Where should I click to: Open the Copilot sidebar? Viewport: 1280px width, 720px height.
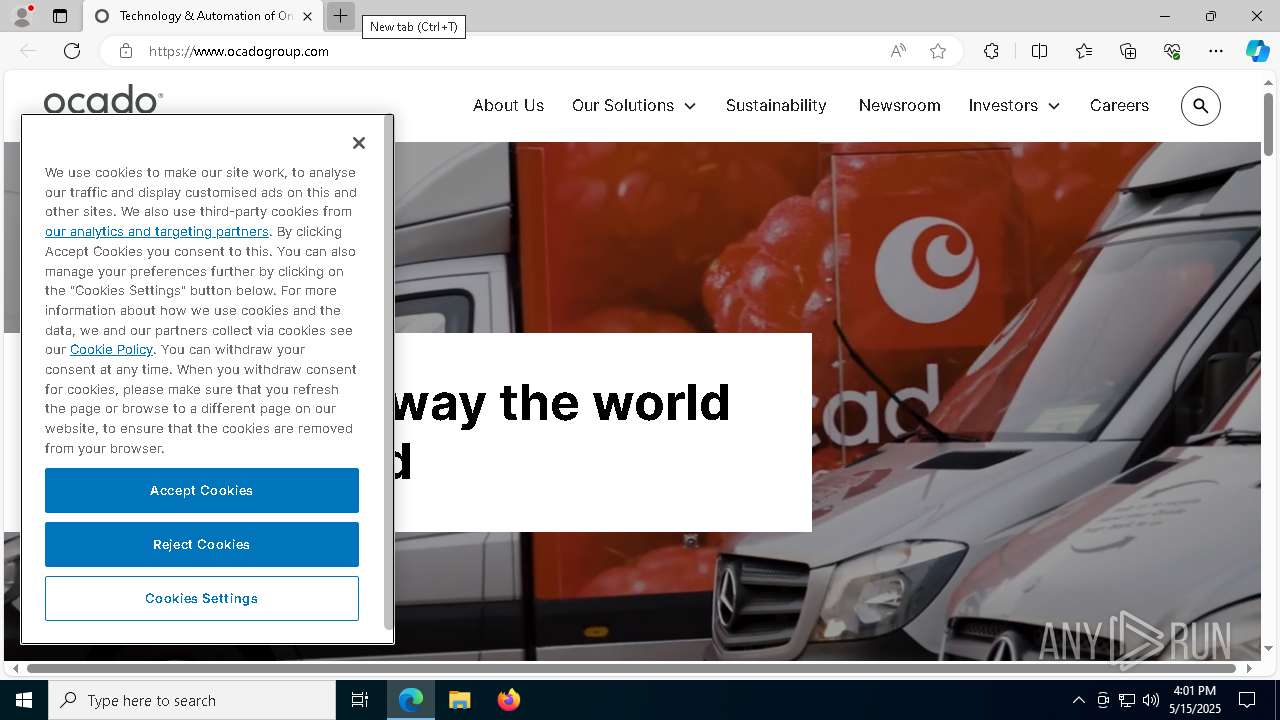1257,51
